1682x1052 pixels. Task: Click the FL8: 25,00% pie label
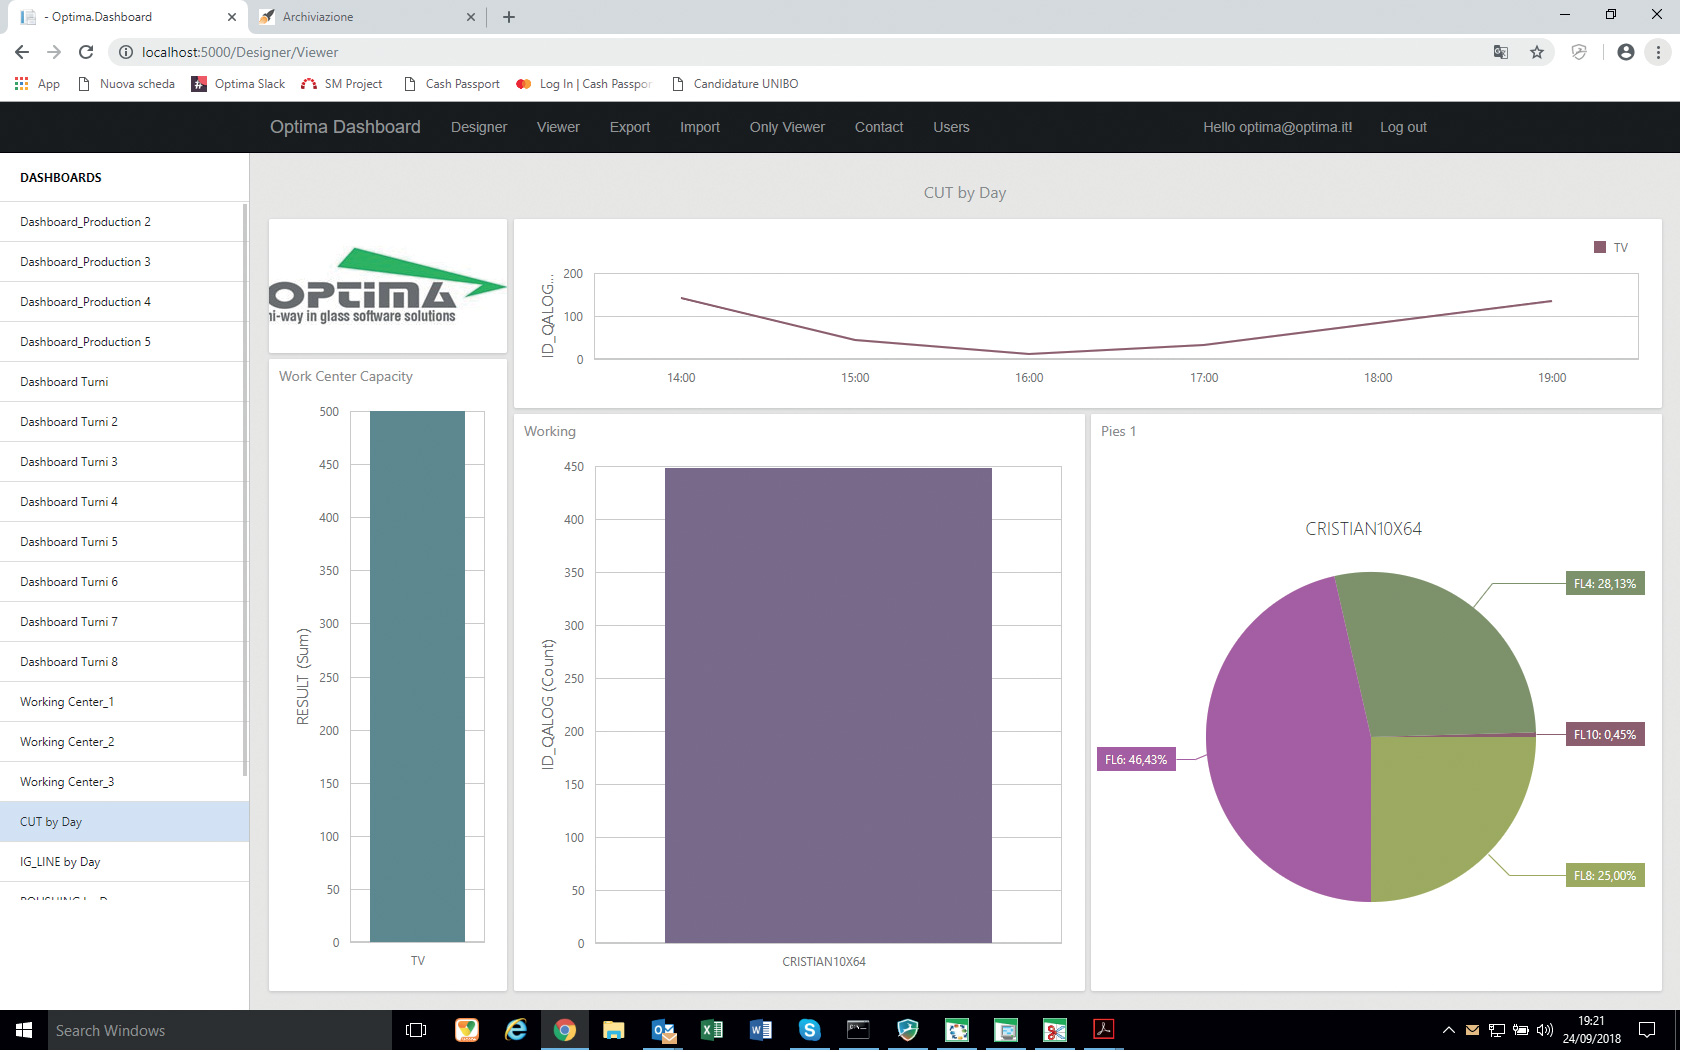click(x=1604, y=876)
